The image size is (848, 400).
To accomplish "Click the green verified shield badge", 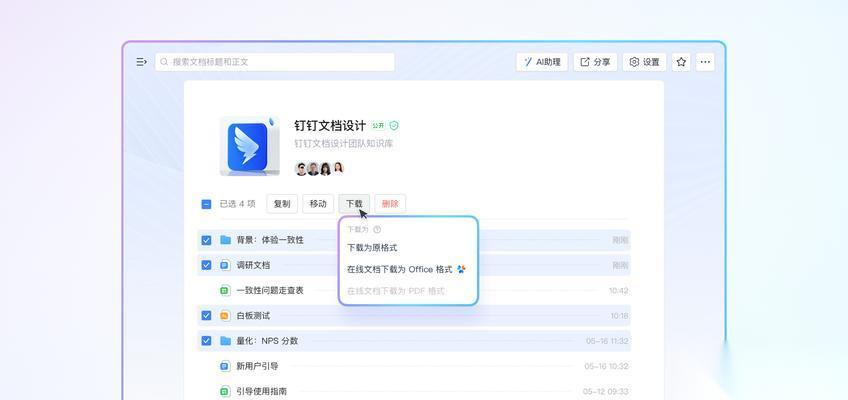I will click(394, 126).
